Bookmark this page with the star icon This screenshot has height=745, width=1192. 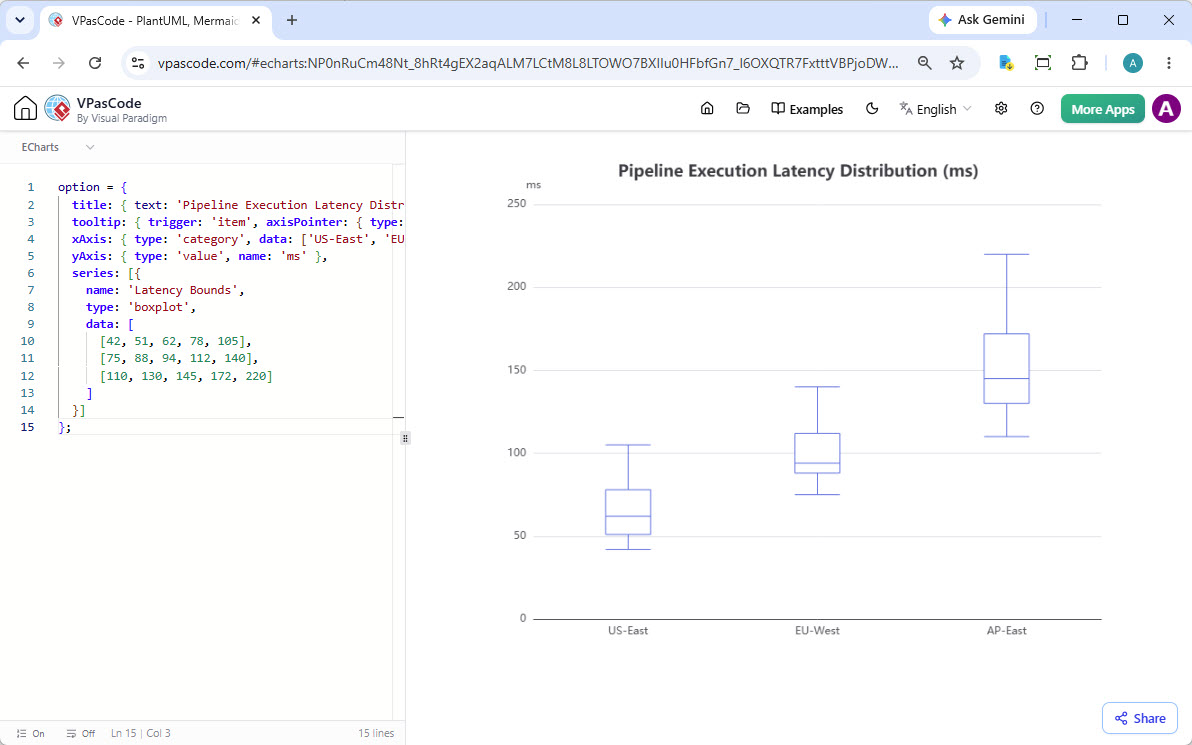957,63
